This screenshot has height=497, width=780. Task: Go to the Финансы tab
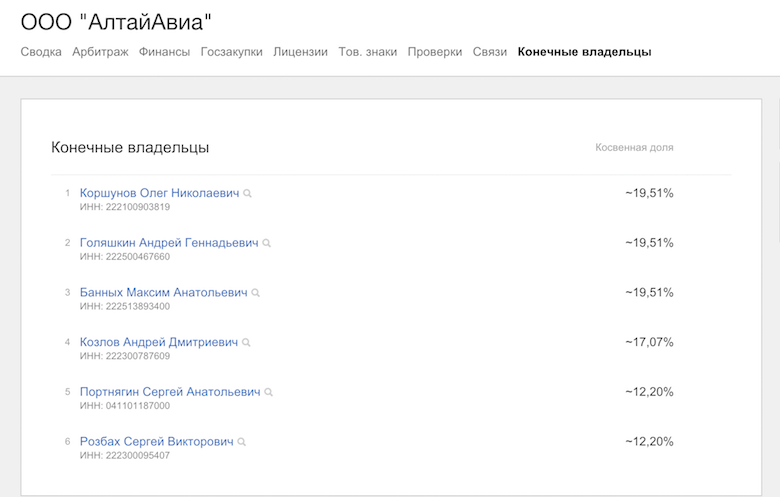(165, 52)
